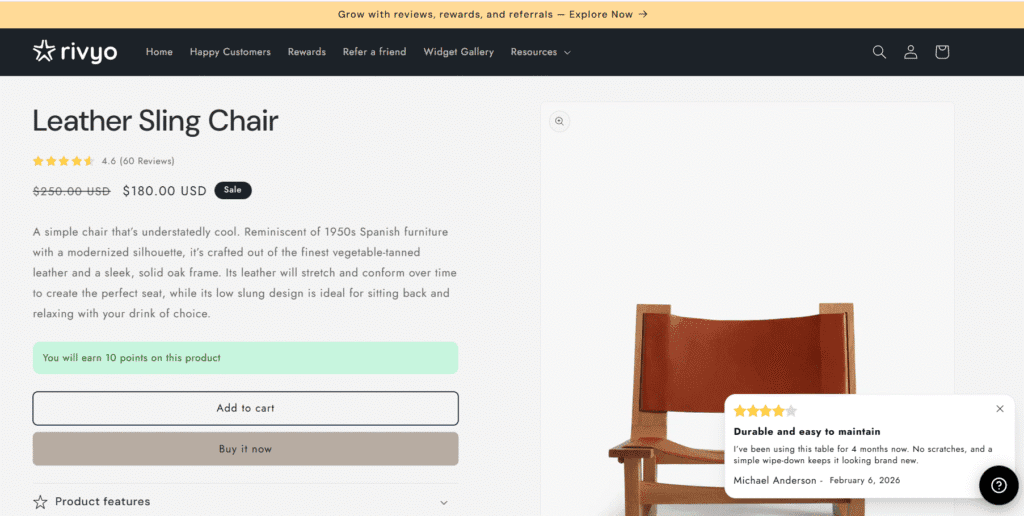Expand the Product features chevron
This screenshot has height=516, width=1024.
(444, 502)
